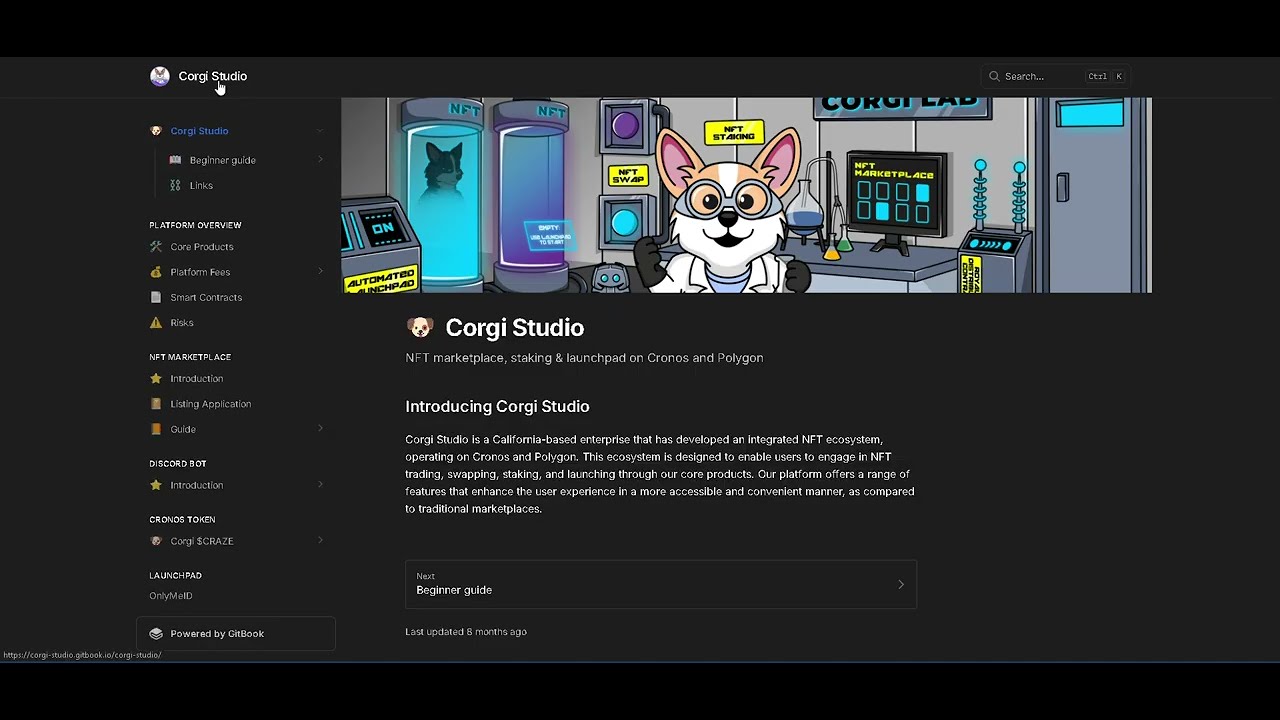Click the corgi emoji icon beside sidebar Corgi Studio
This screenshot has height=720, width=1280.
[156, 131]
